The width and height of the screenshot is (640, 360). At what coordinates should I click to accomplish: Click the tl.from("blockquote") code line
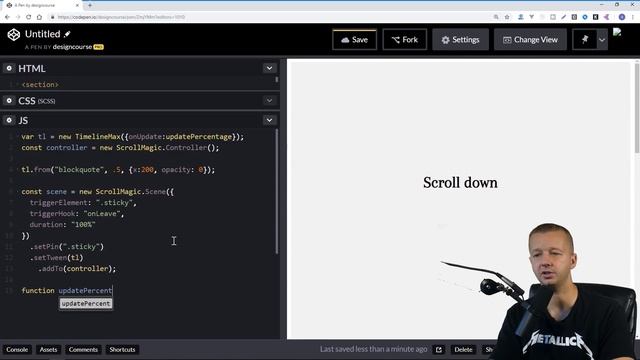[118, 169]
